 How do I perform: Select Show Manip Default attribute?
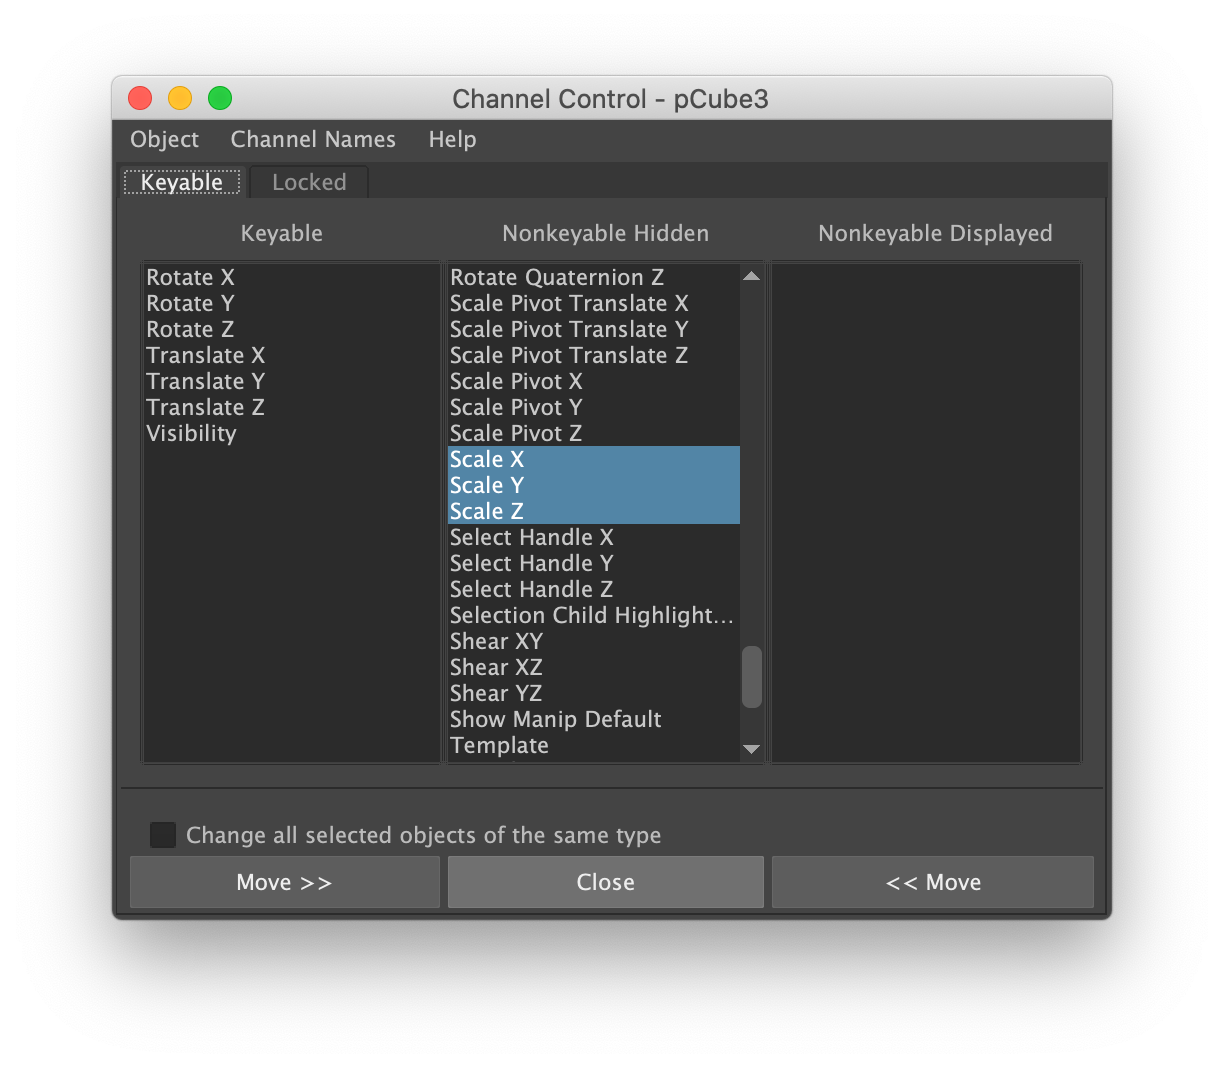(x=556, y=720)
